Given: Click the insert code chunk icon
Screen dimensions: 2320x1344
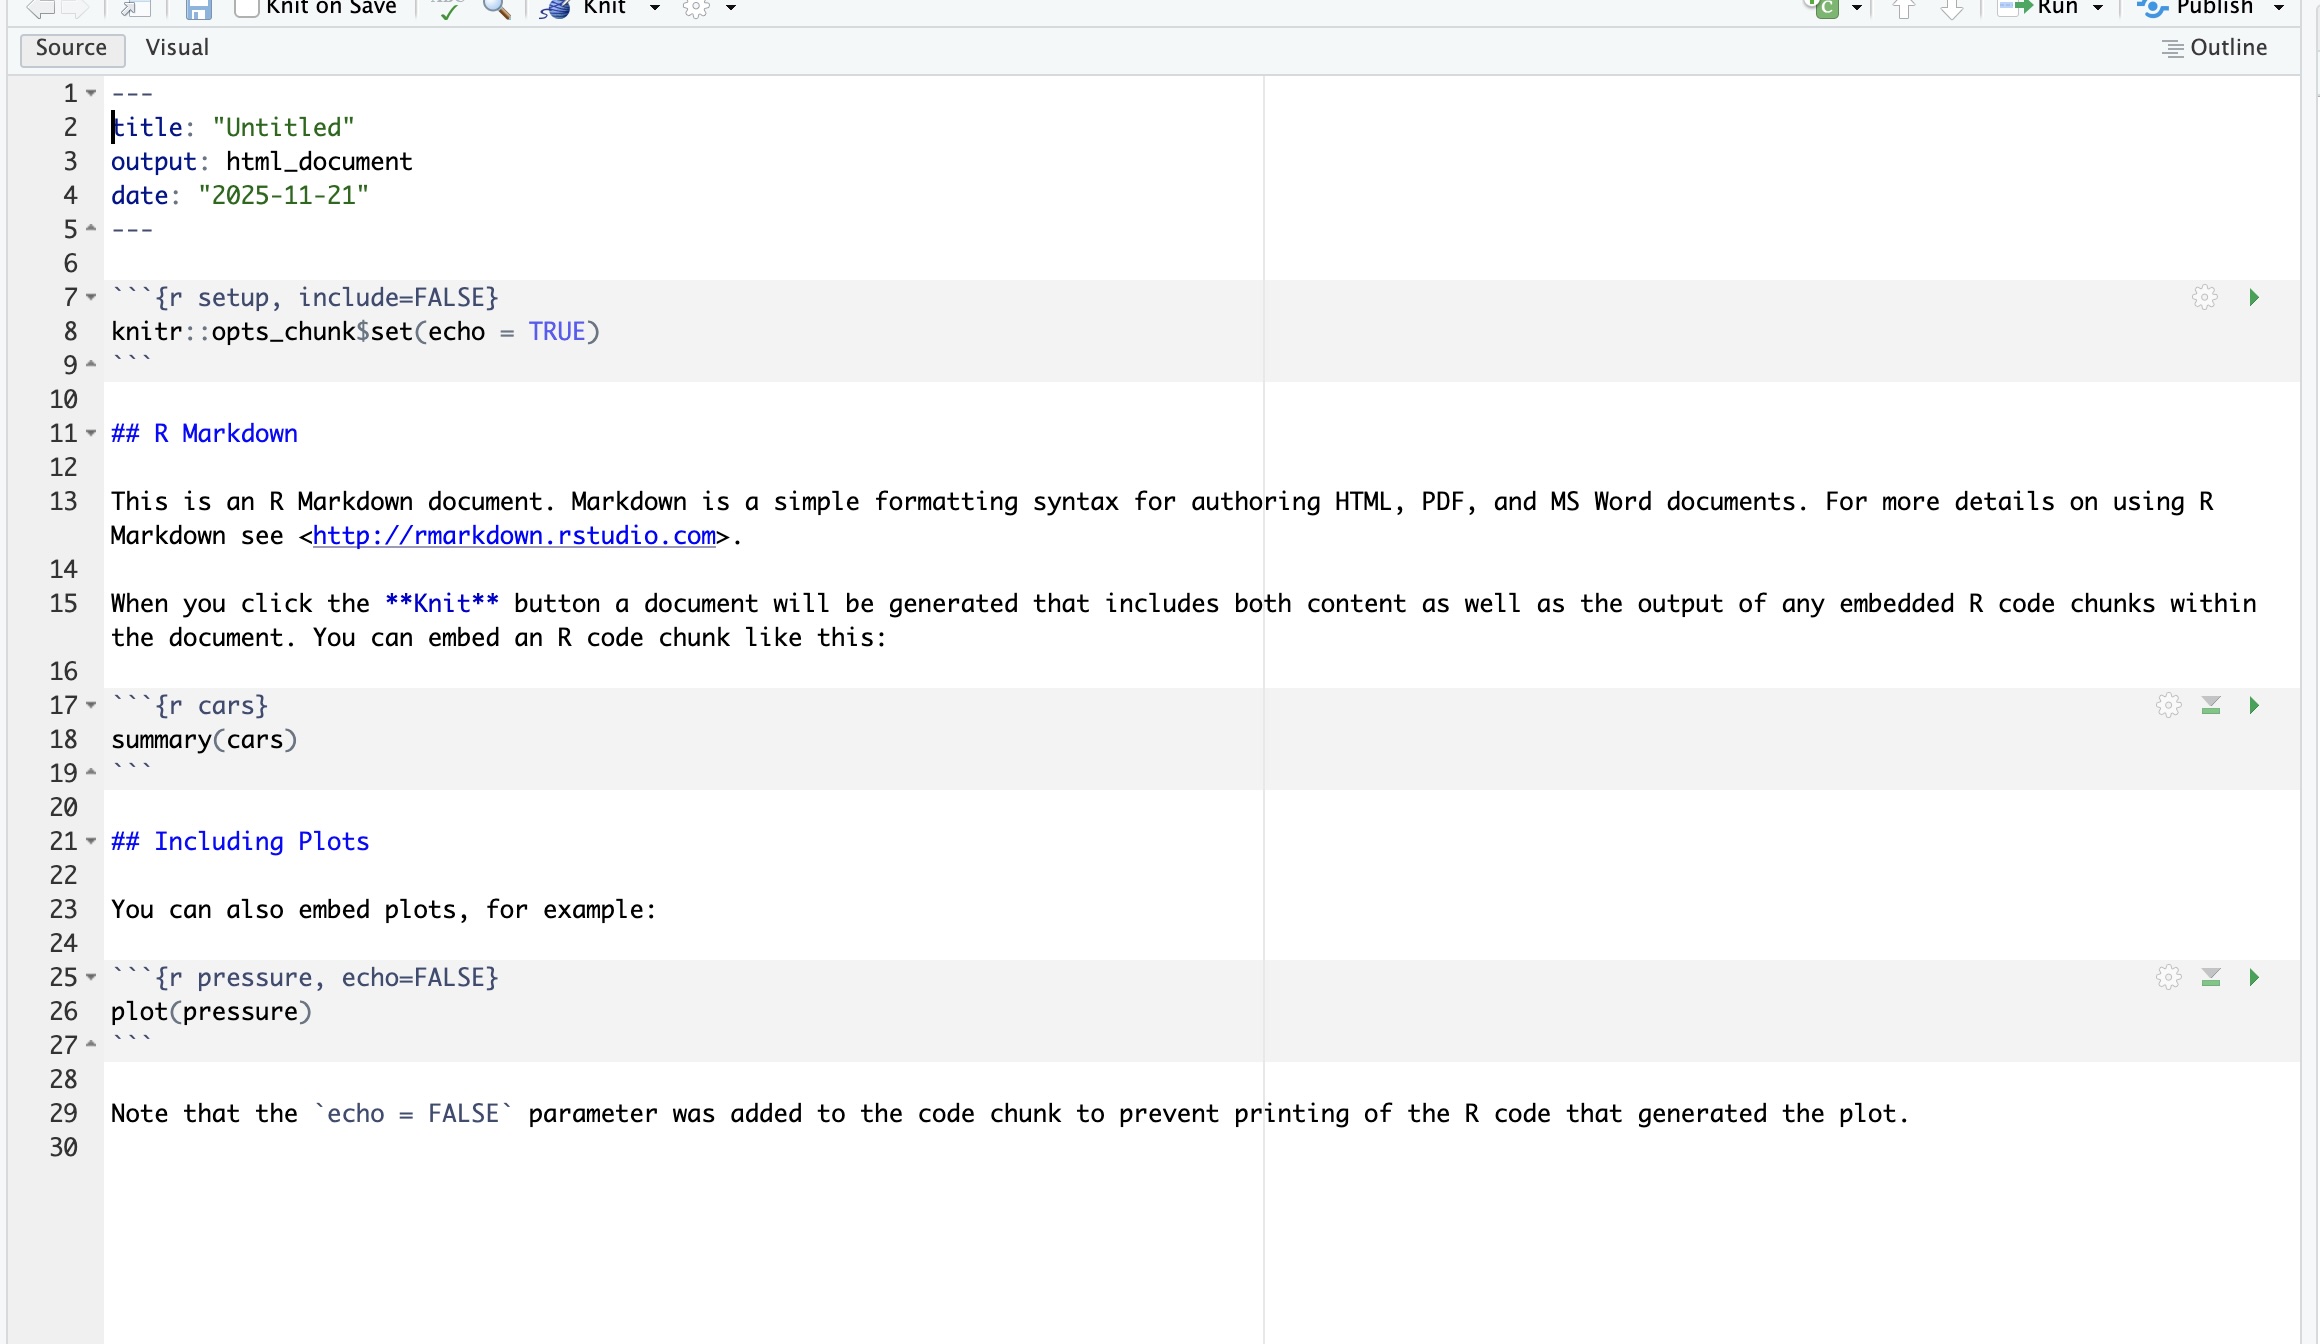Looking at the screenshot, I should (1826, 8).
